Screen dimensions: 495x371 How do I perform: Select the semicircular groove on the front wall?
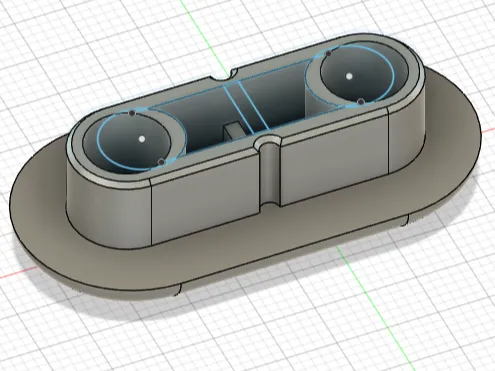click(269, 173)
